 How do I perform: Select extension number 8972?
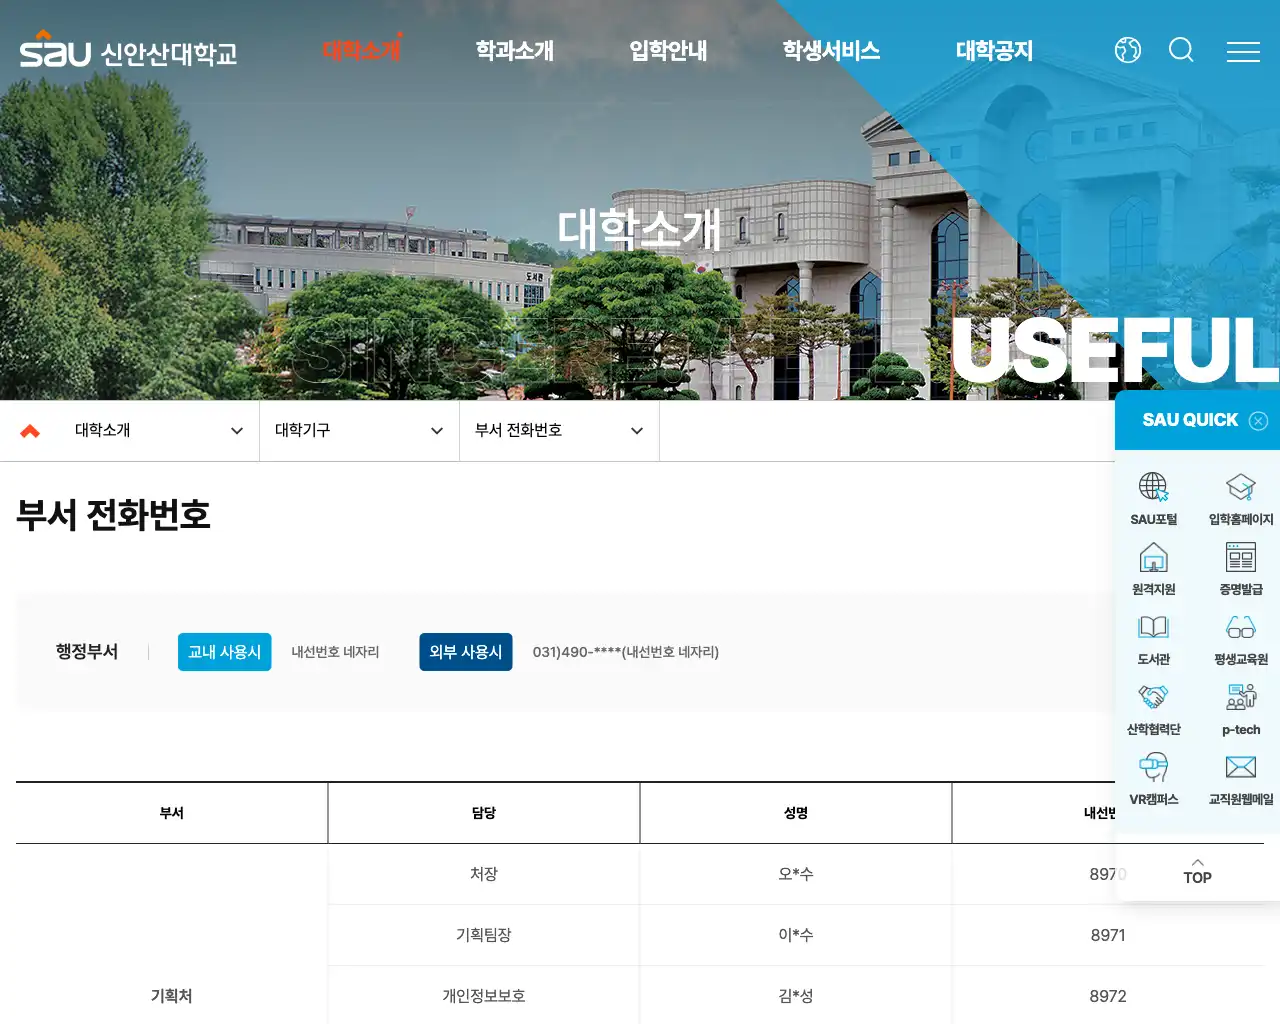pyautogui.click(x=1108, y=996)
